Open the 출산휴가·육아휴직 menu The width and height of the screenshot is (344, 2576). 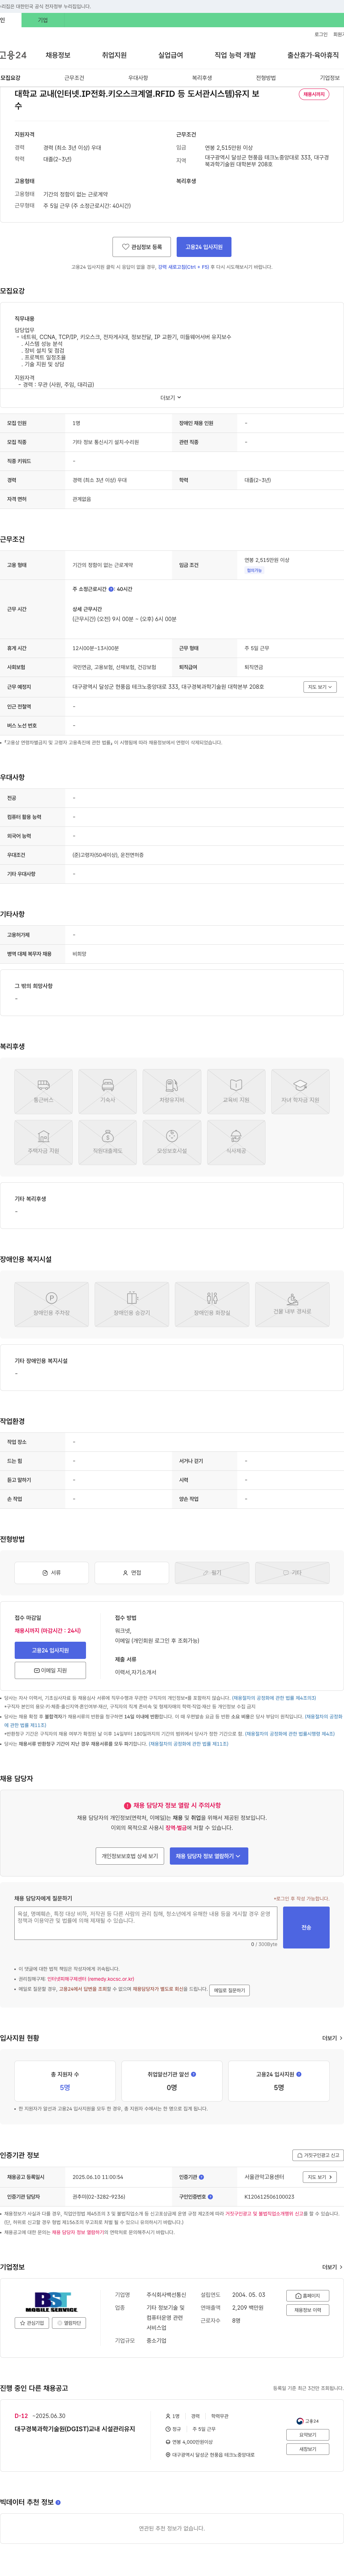coord(313,55)
